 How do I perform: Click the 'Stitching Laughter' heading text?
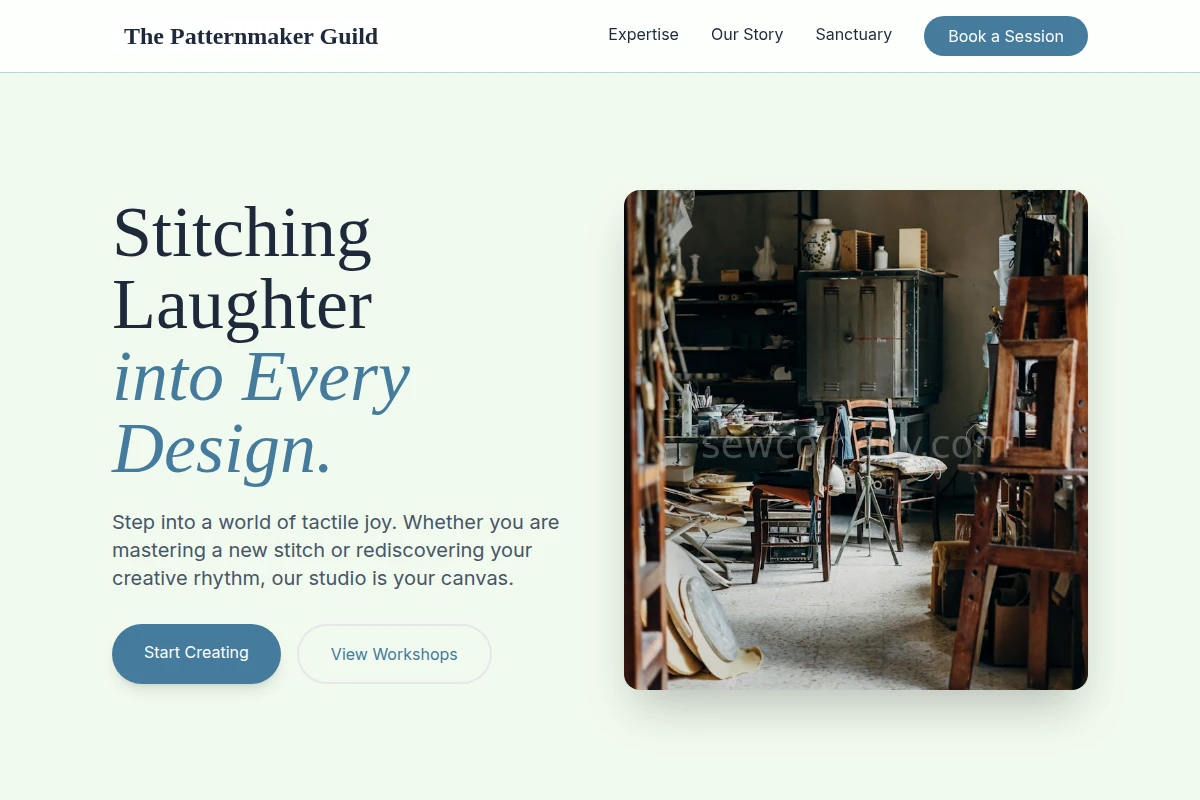click(242, 268)
